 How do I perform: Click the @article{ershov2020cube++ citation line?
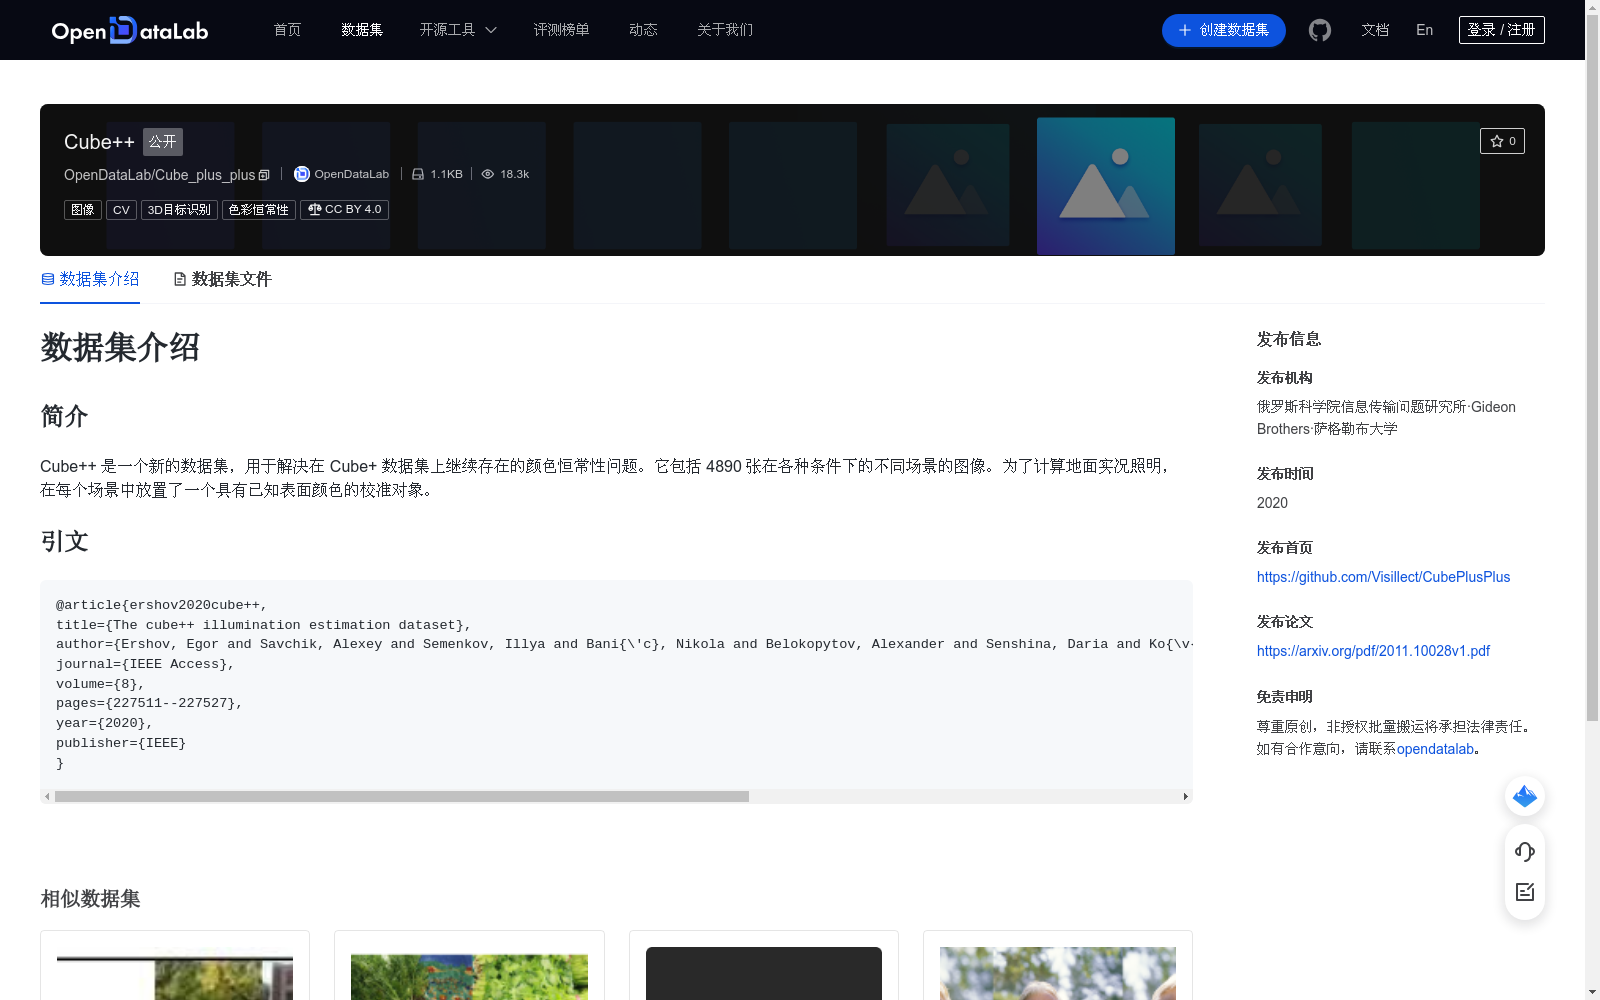[x=162, y=605]
